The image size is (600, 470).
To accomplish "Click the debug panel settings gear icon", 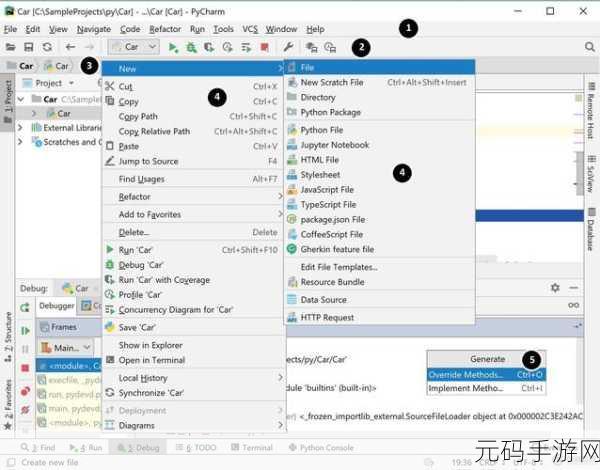I will (555, 287).
